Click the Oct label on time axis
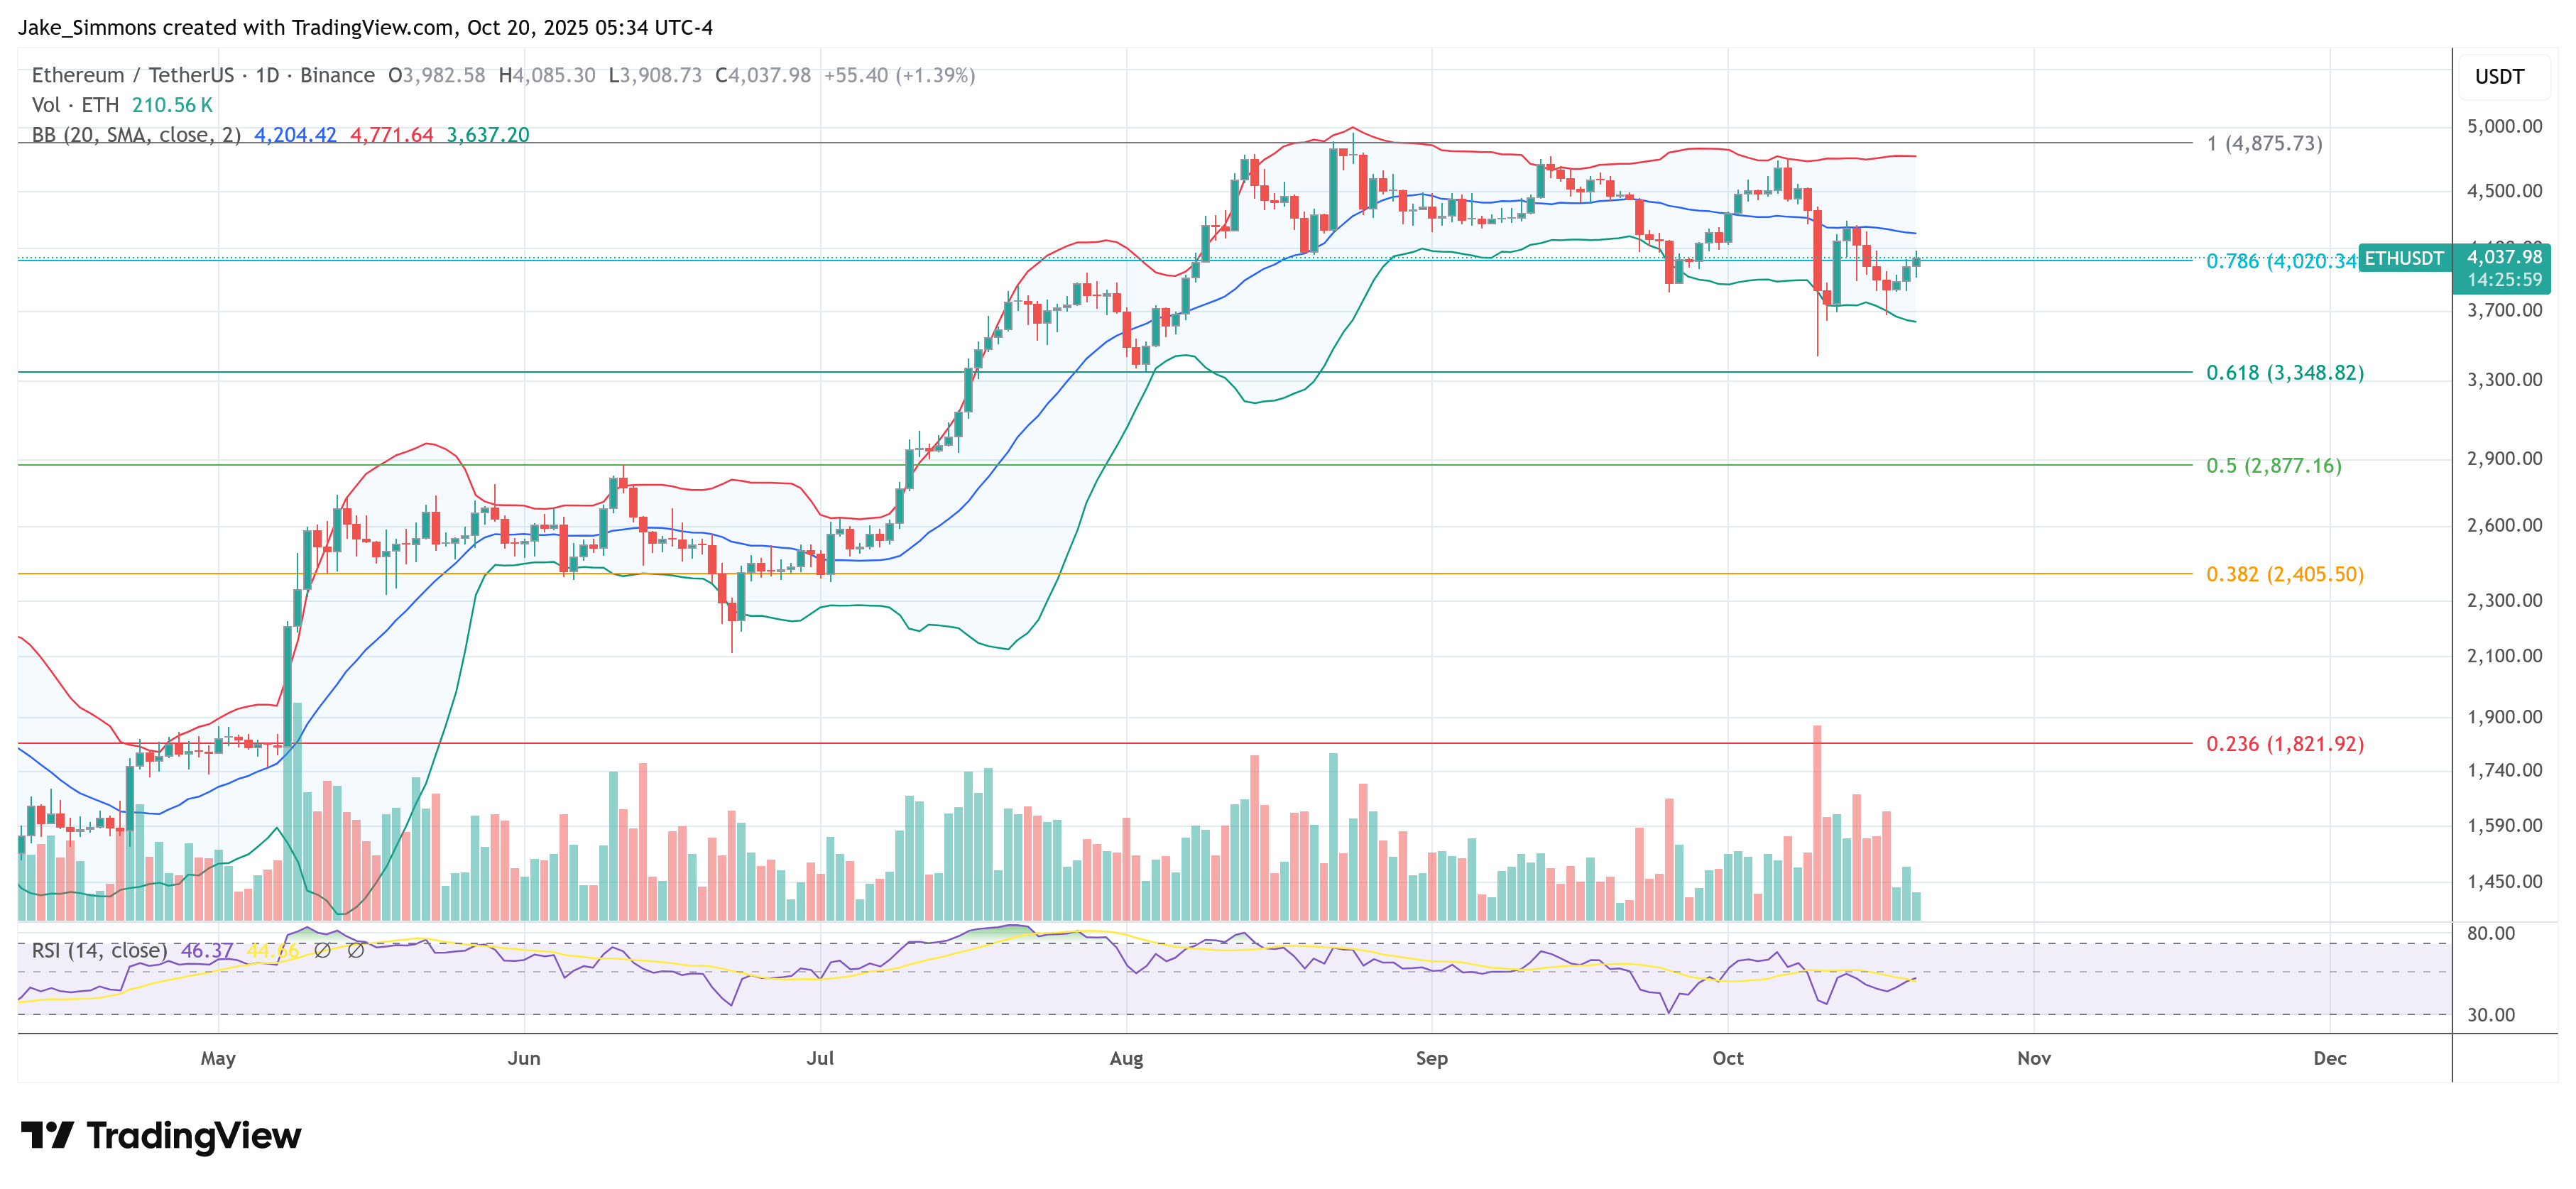This screenshot has height=1189, width=2576. pyautogui.click(x=1727, y=1058)
